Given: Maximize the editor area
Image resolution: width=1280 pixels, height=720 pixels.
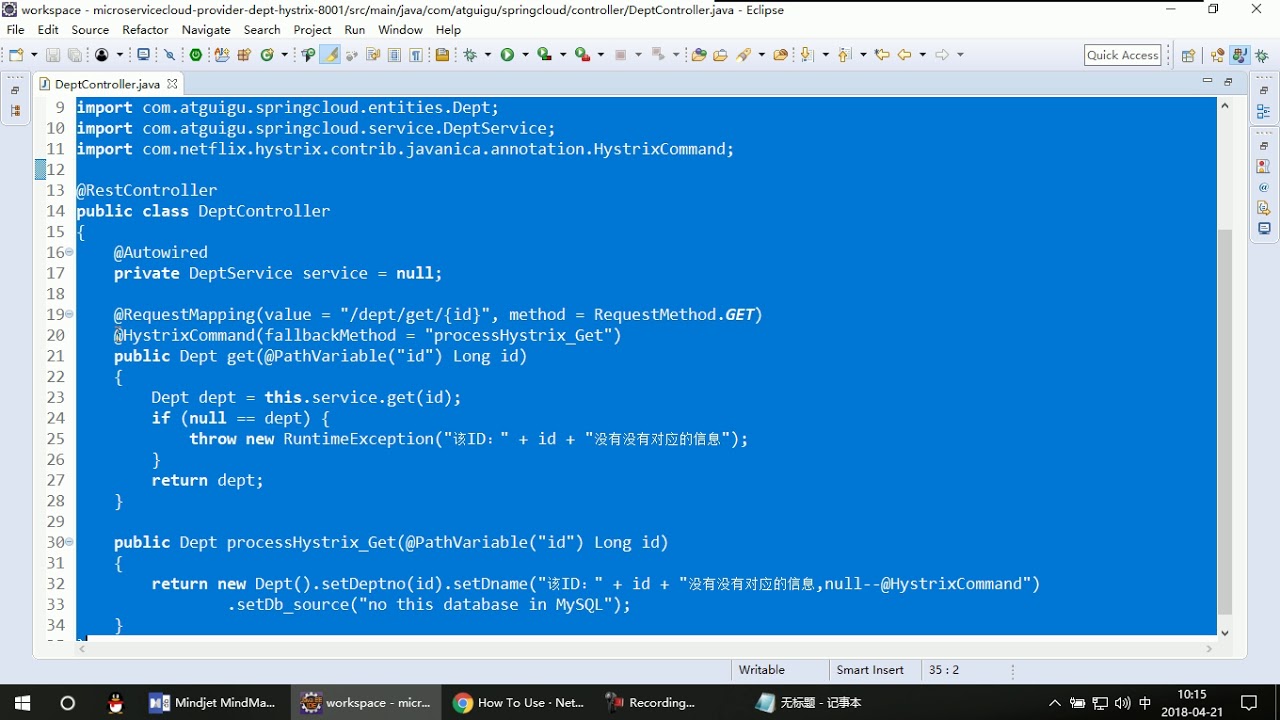Looking at the screenshot, I should tap(1229, 82).
